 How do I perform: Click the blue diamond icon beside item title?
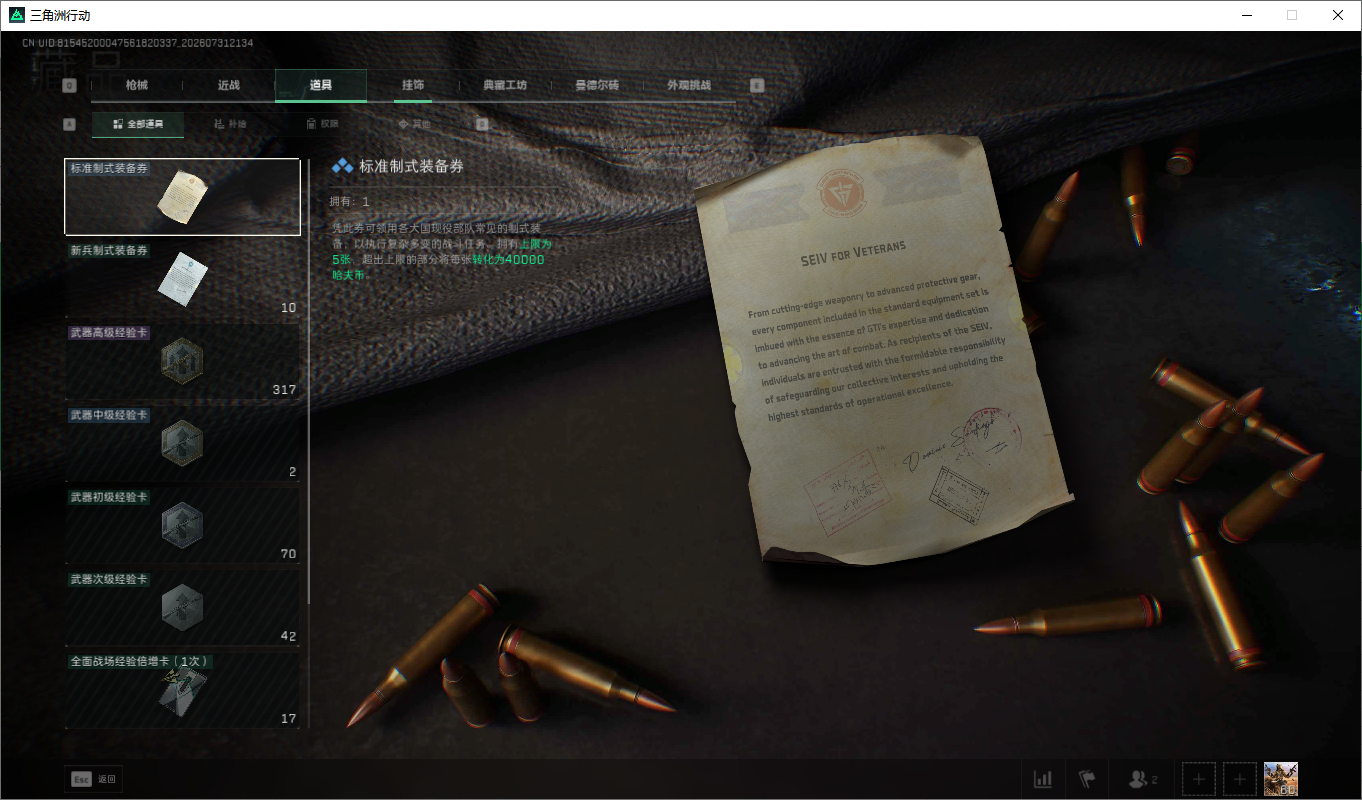pos(342,167)
